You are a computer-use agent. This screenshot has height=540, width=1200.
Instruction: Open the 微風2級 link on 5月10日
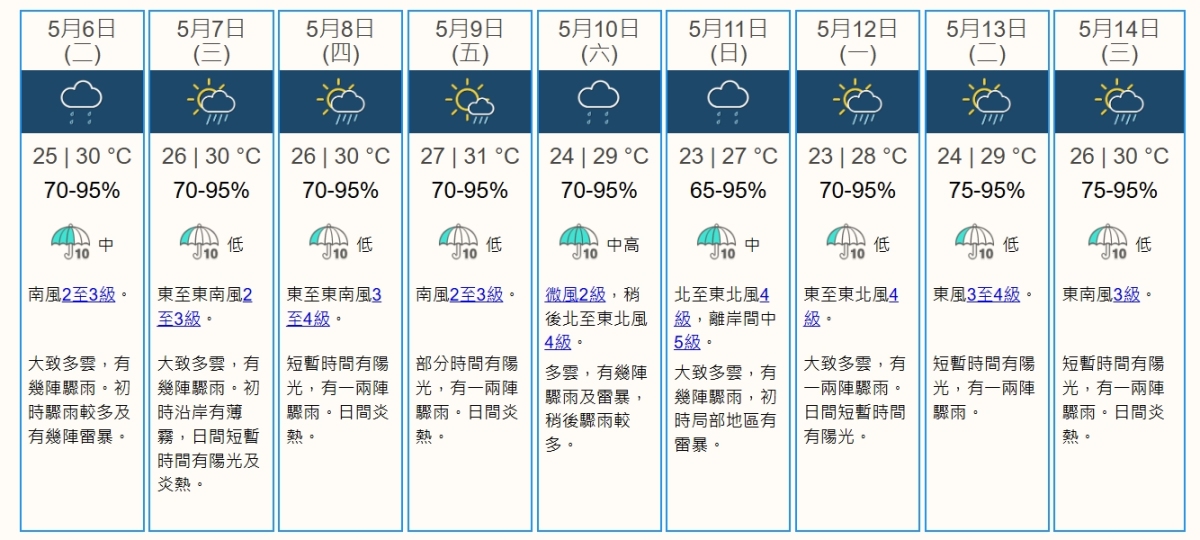(575, 294)
